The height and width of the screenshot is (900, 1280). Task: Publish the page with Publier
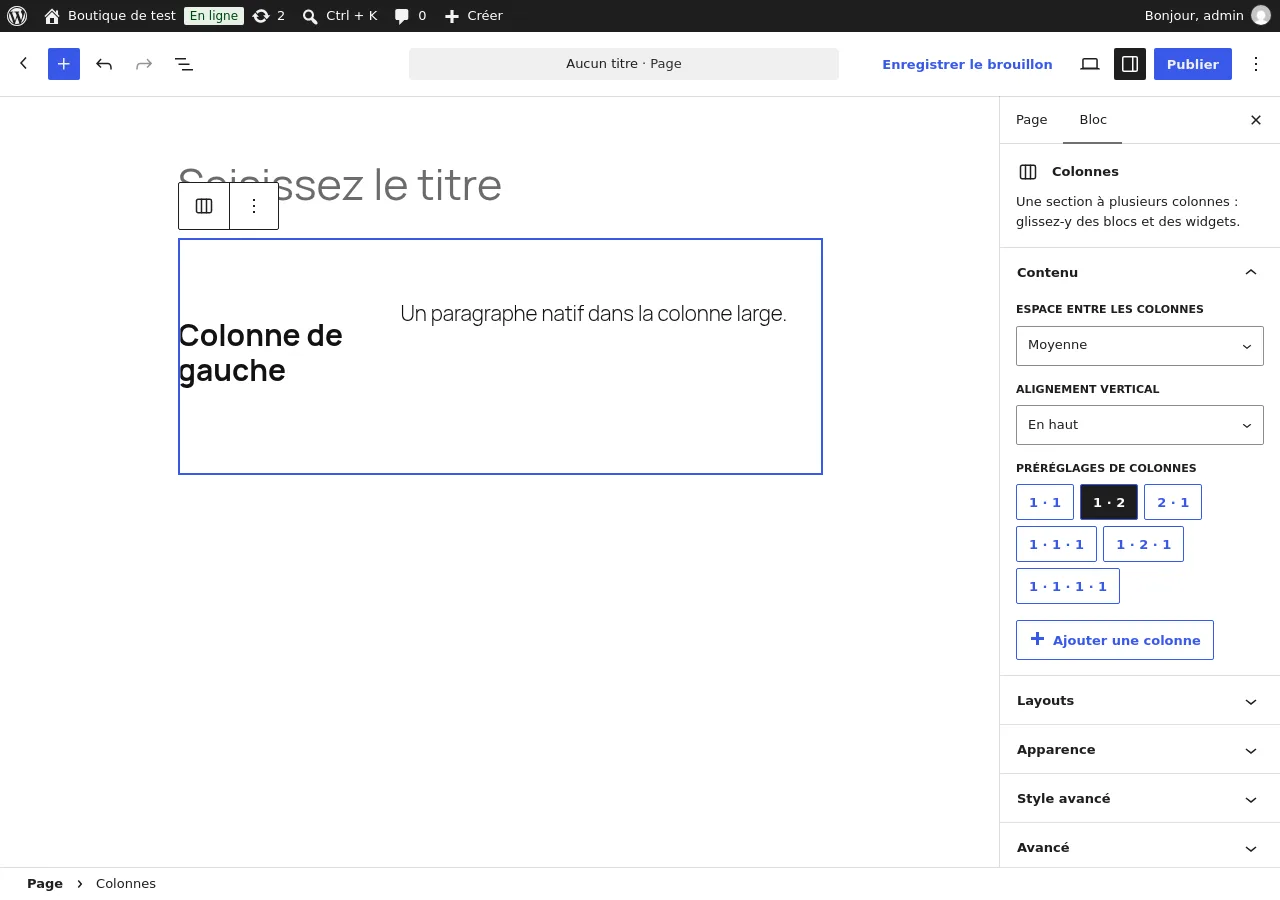pos(1193,64)
